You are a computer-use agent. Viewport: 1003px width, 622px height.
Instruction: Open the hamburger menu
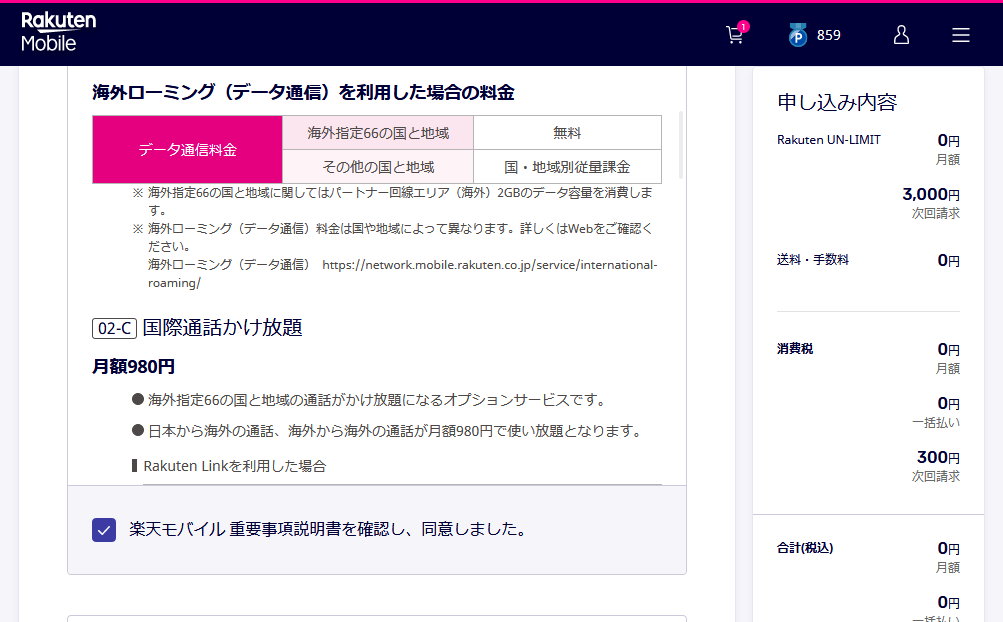pos(960,35)
